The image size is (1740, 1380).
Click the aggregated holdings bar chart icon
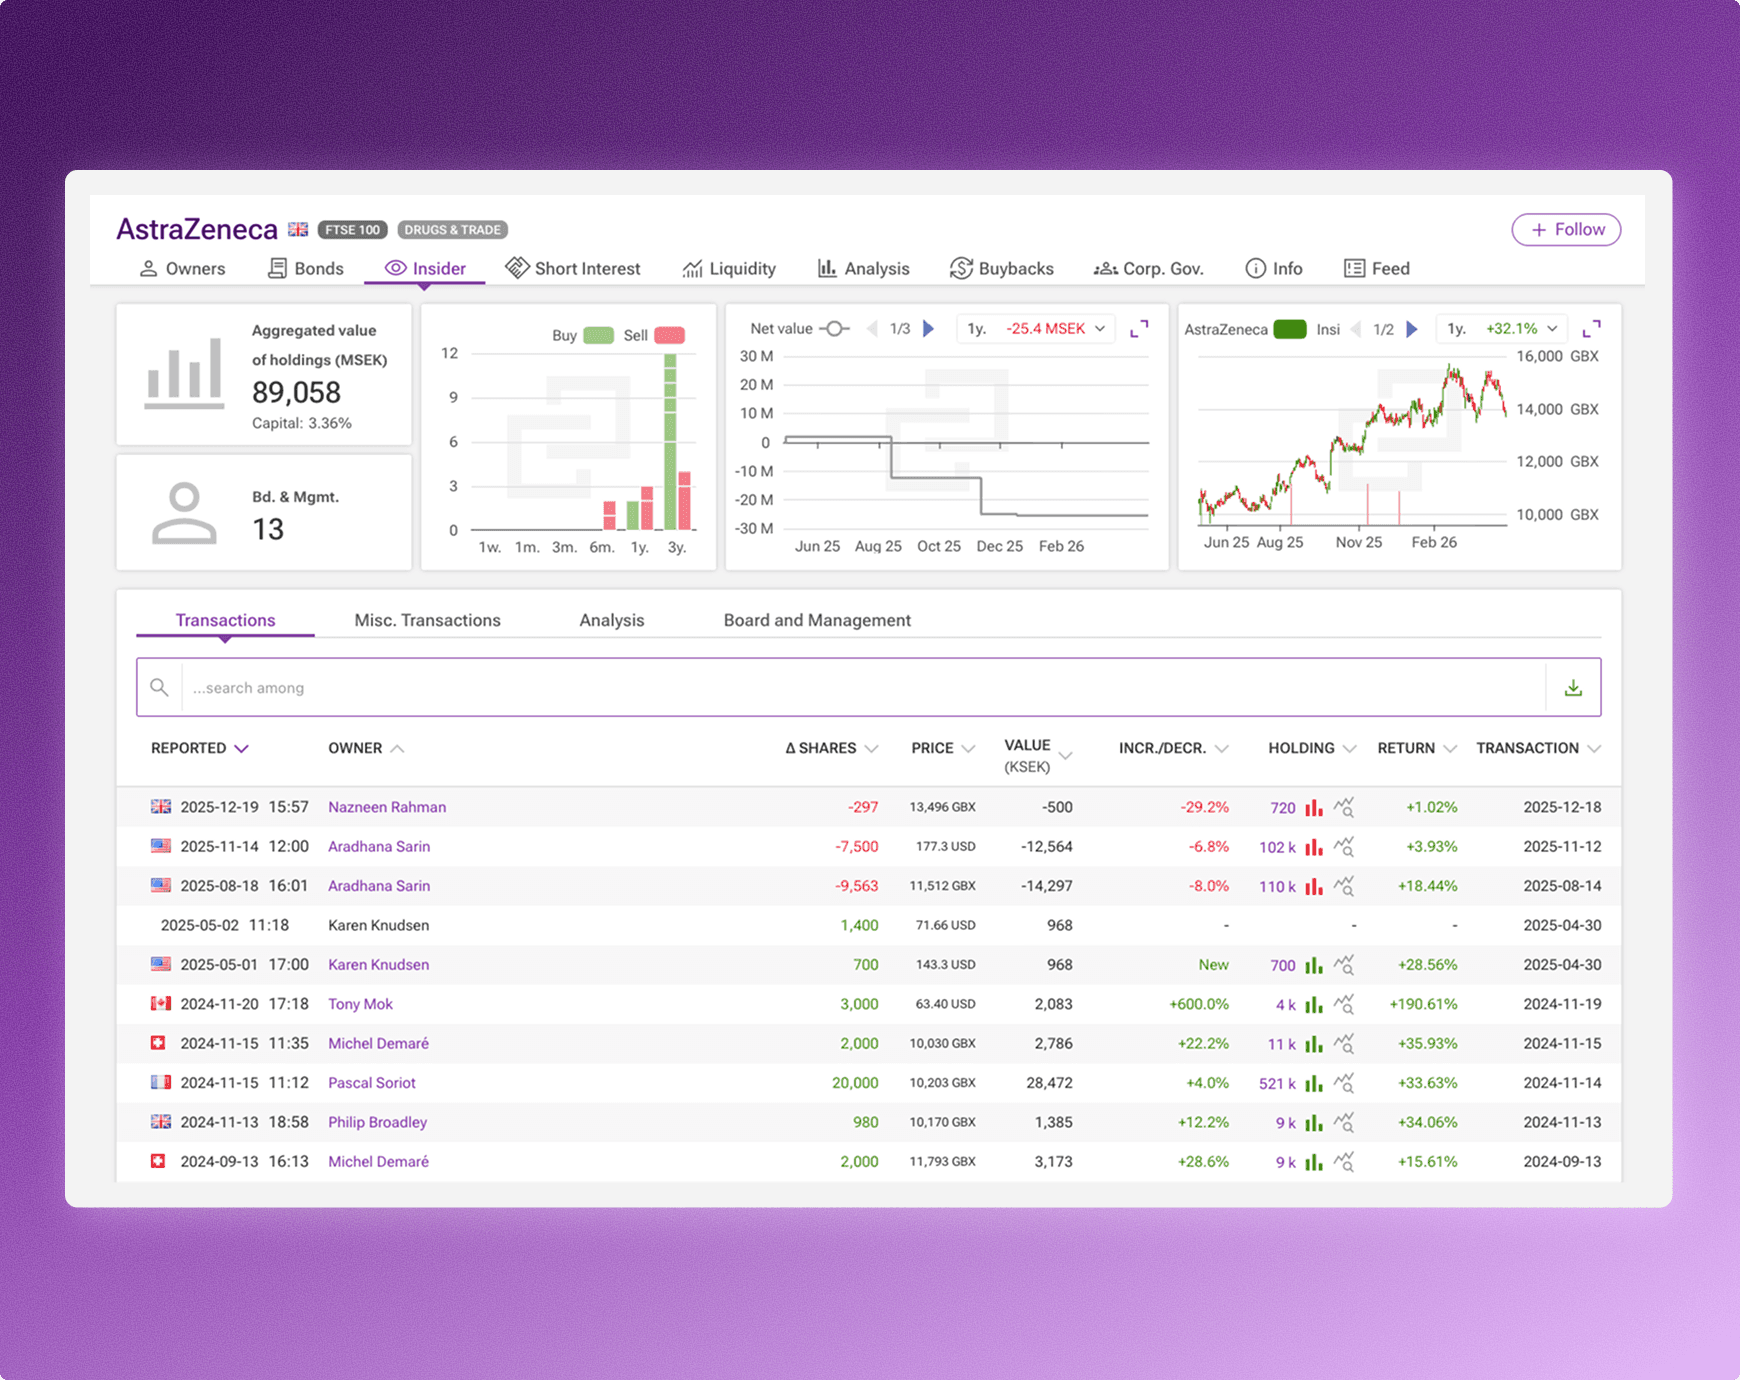coord(185,374)
